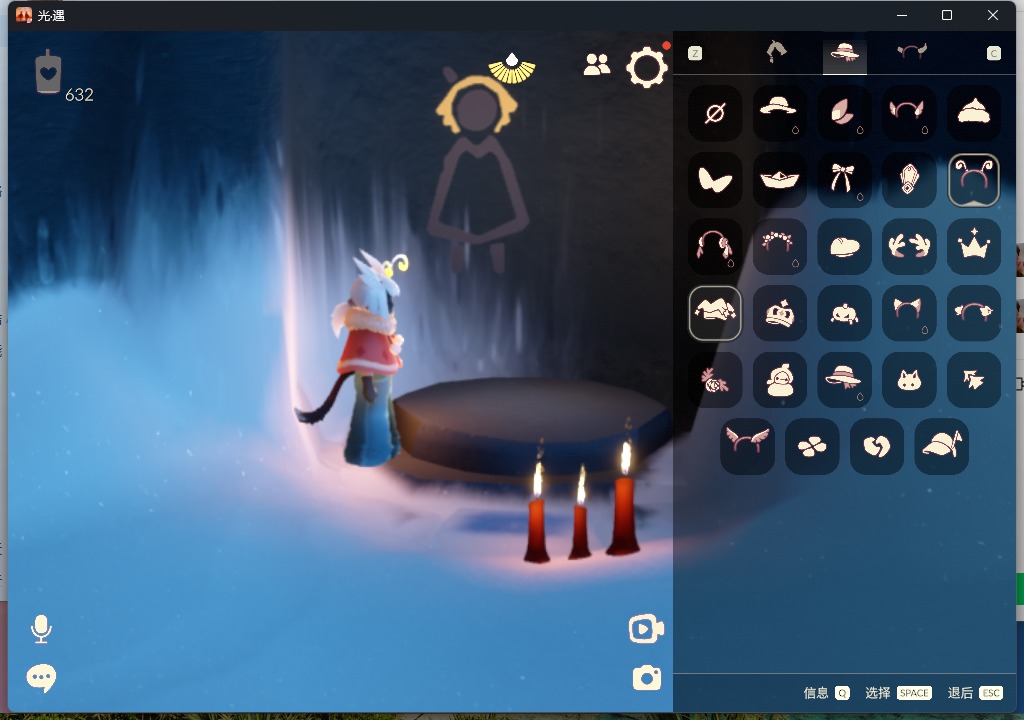Viewport: 1024px width, 720px height.
Task: Toggle the microphone voice chat
Action: (41, 628)
